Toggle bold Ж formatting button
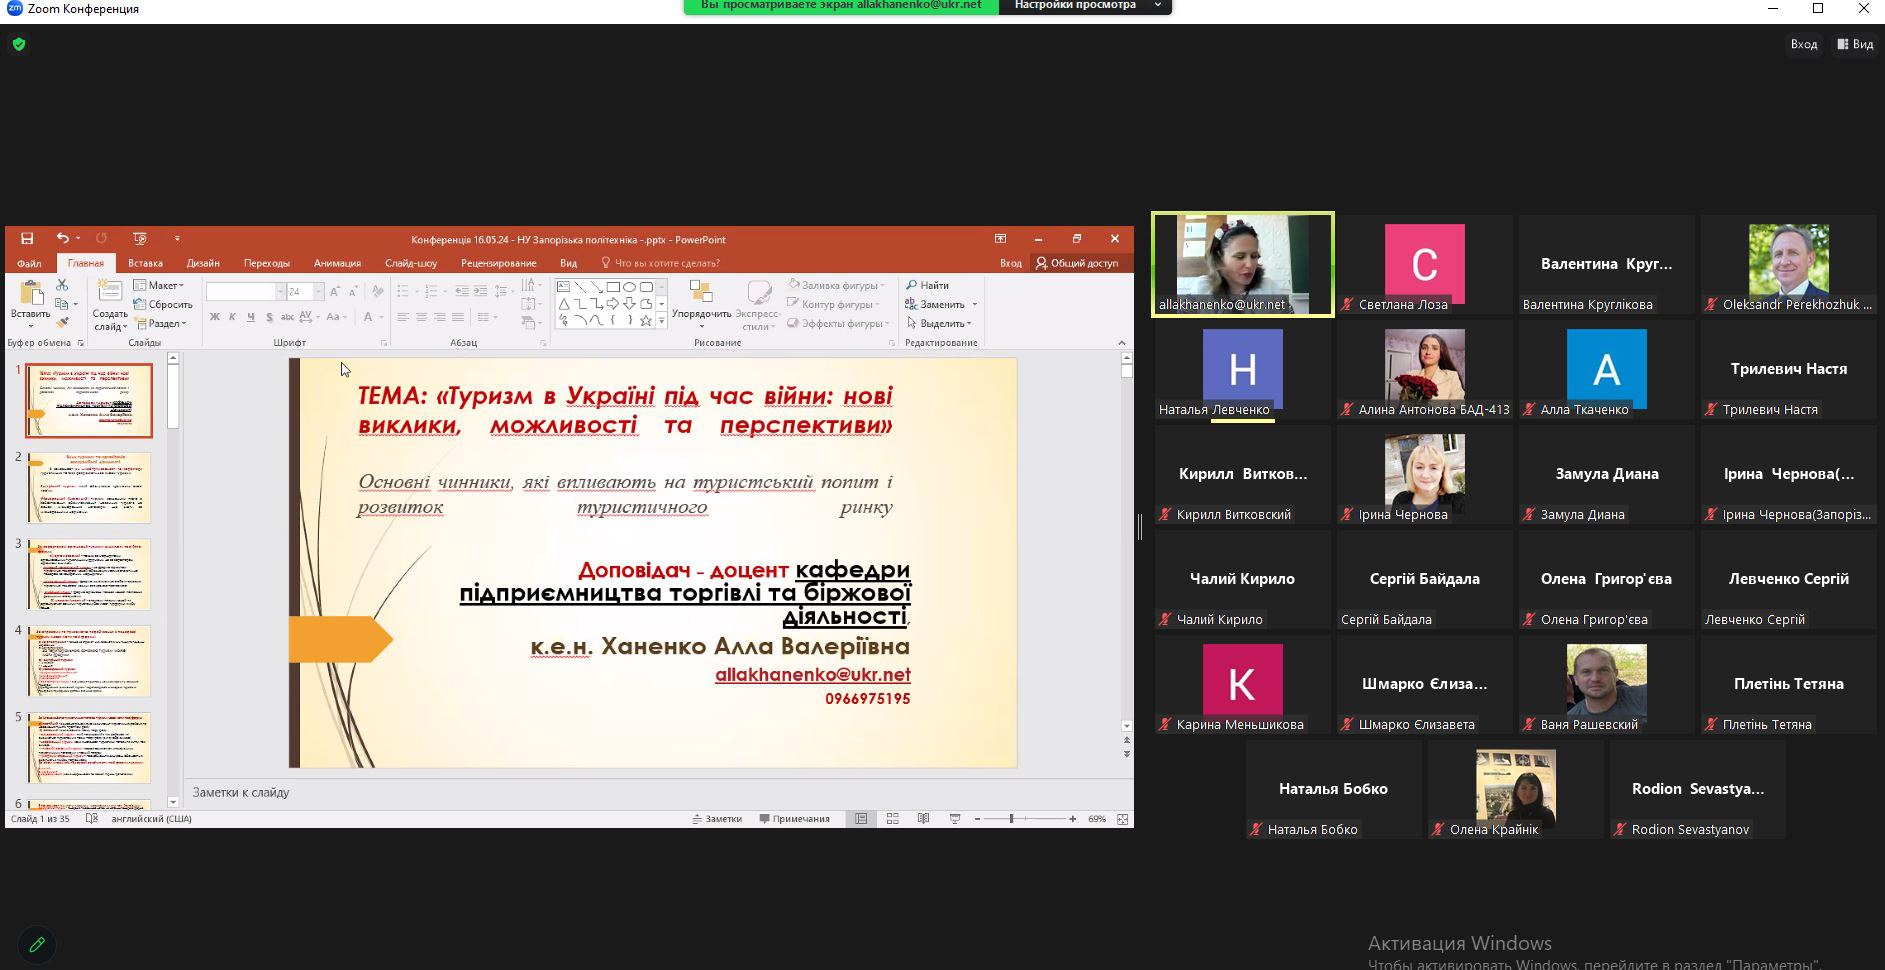 click(214, 318)
